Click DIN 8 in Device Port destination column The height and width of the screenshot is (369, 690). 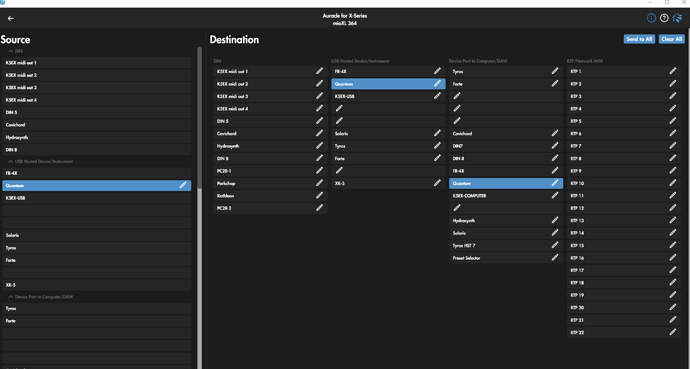click(x=506, y=158)
